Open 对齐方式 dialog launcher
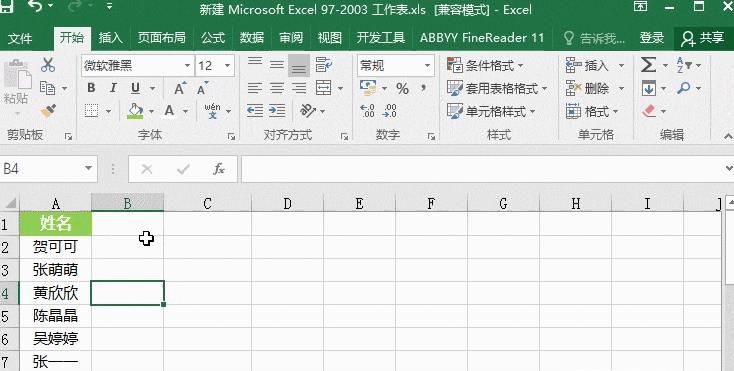 (x=345, y=137)
